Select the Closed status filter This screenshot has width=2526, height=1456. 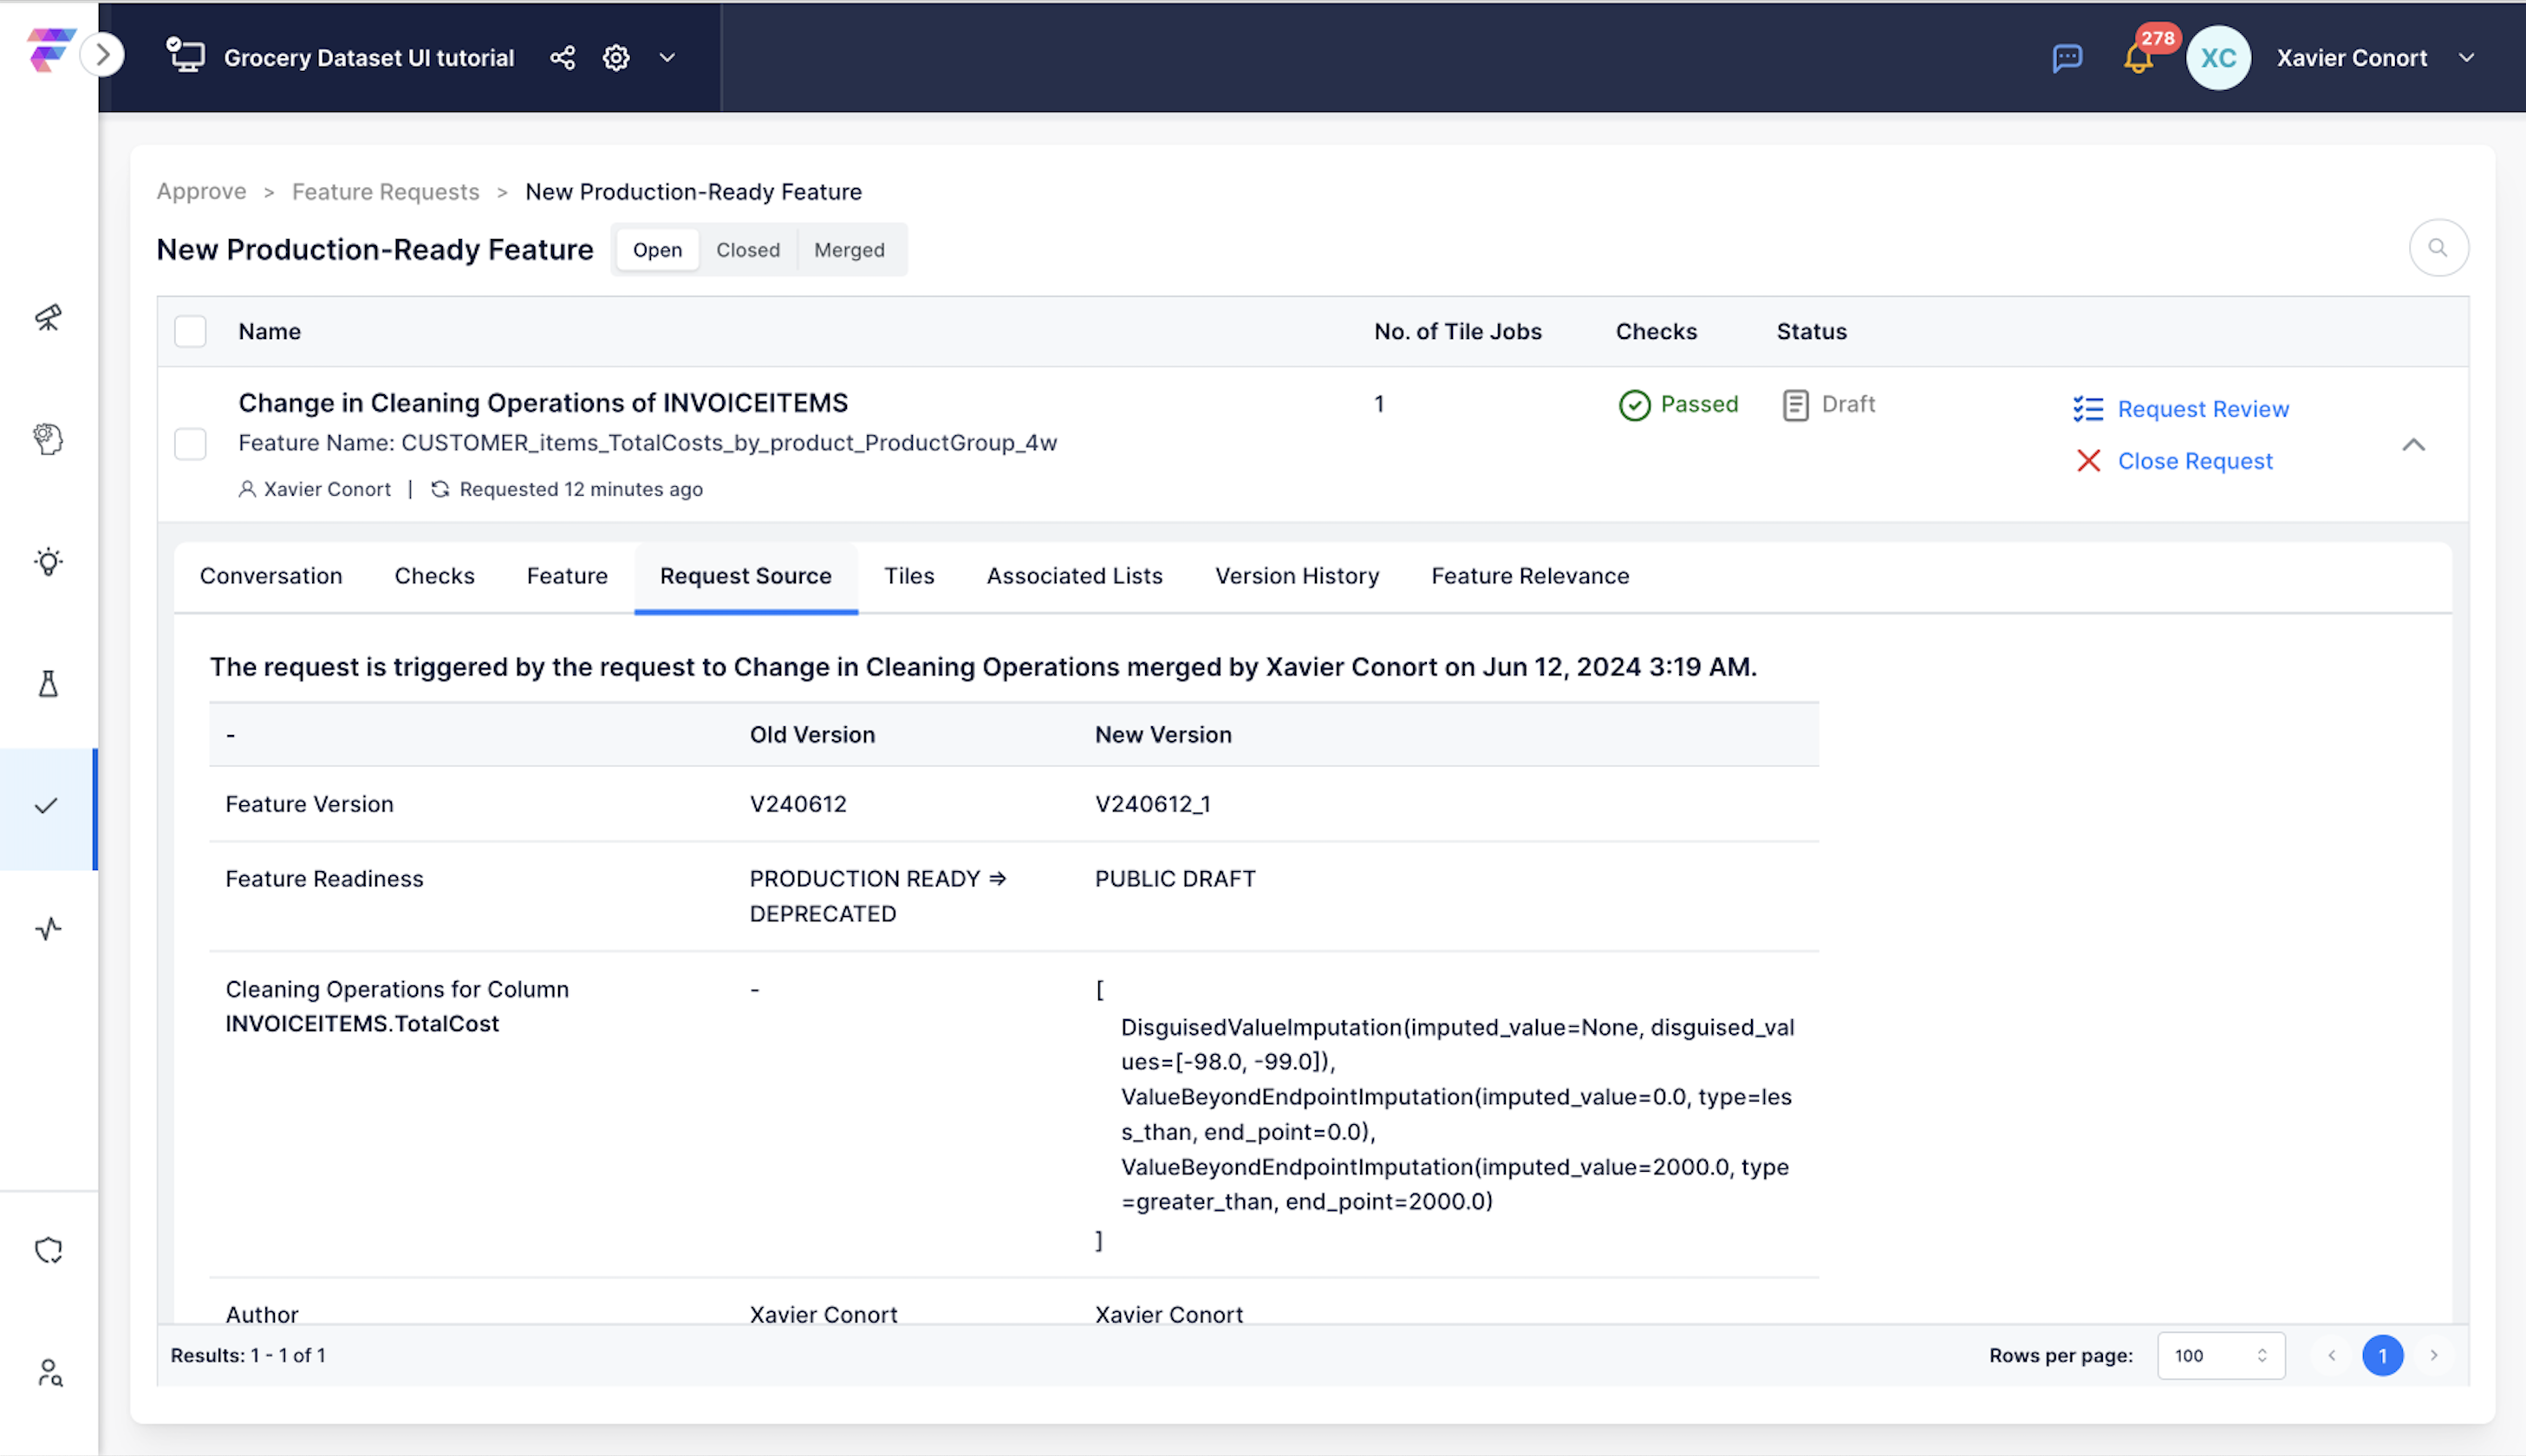[747, 250]
